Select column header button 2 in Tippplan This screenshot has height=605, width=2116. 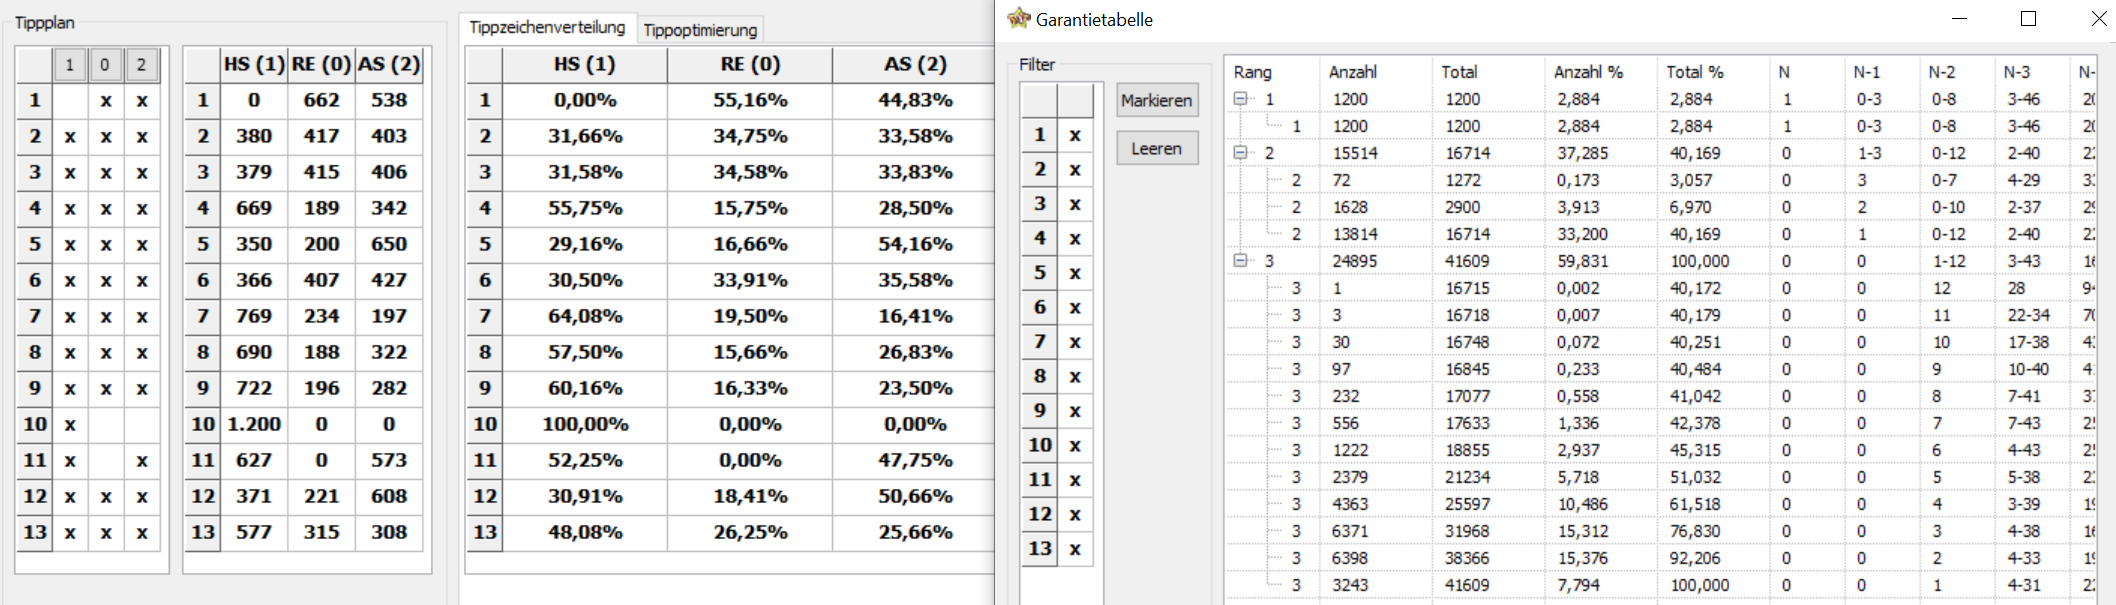coord(141,65)
